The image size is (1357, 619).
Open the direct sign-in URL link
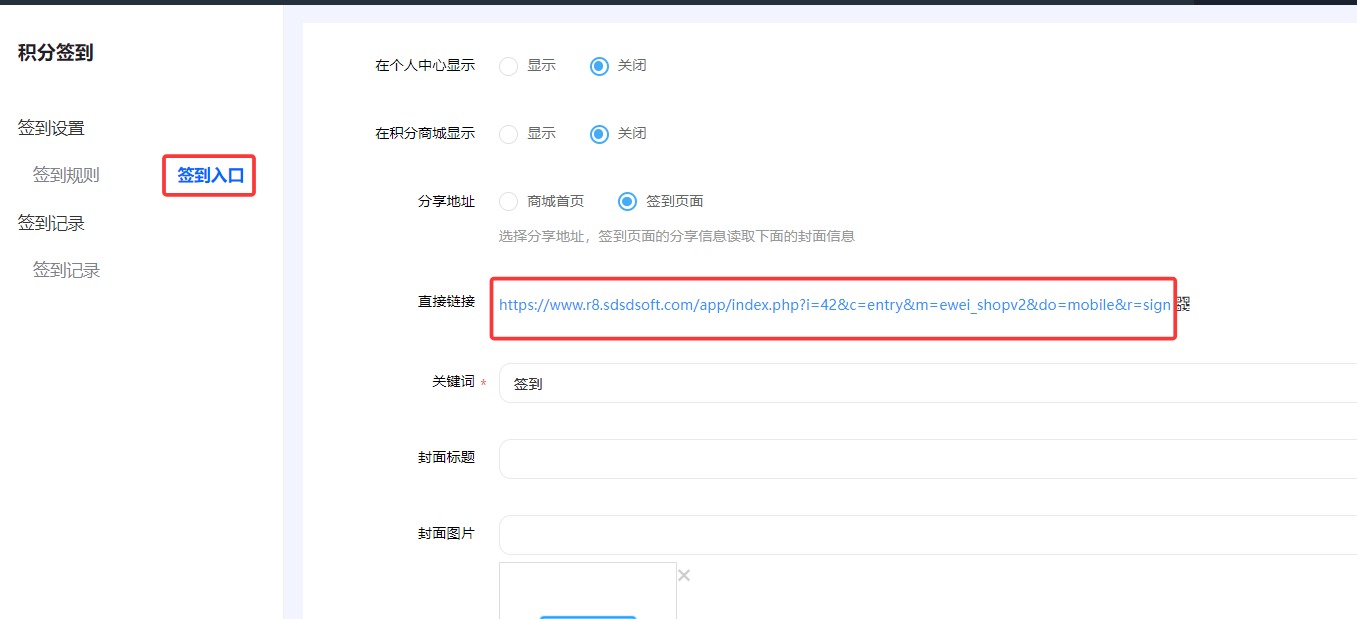834,305
